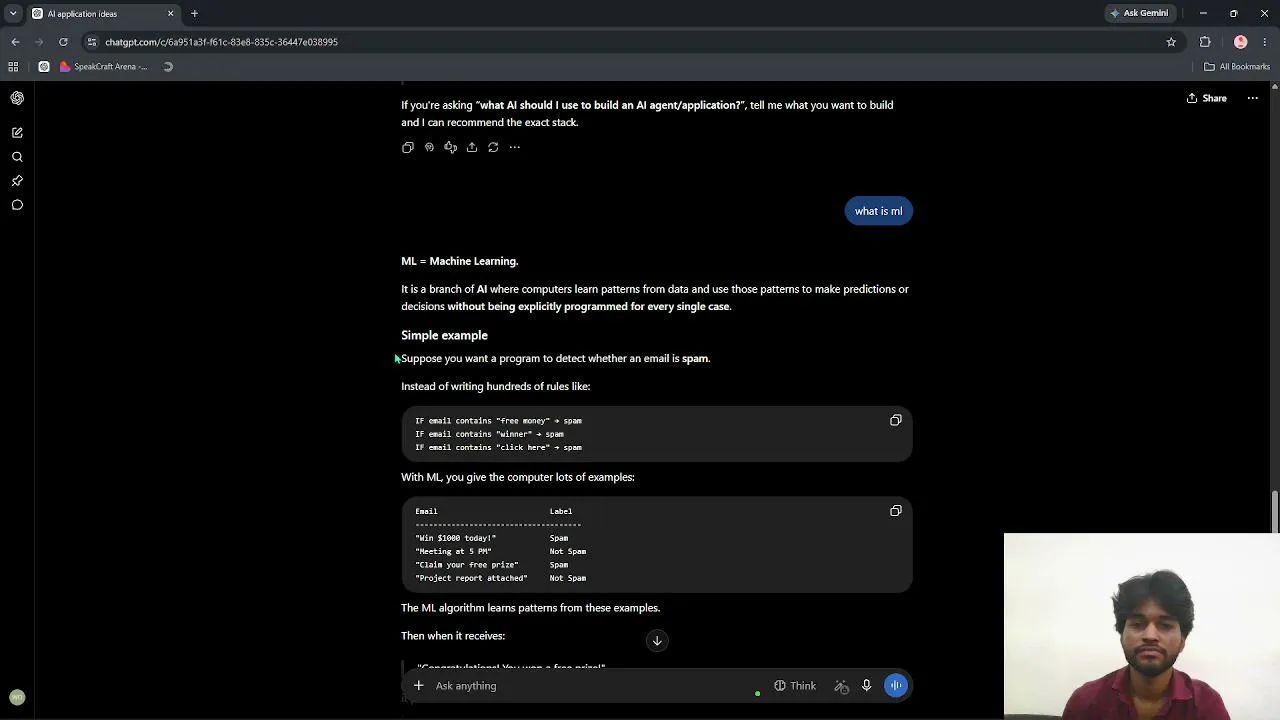The width and height of the screenshot is (1280, 720).
Task: Open the loading bookmark next to SpeakCraft
Action: tap(168, 67)
